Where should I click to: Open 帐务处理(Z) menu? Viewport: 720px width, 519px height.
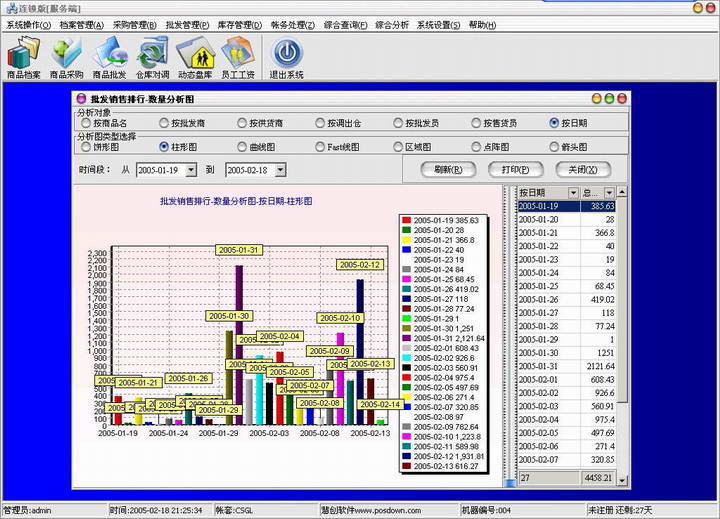click(x=293, y=25)
